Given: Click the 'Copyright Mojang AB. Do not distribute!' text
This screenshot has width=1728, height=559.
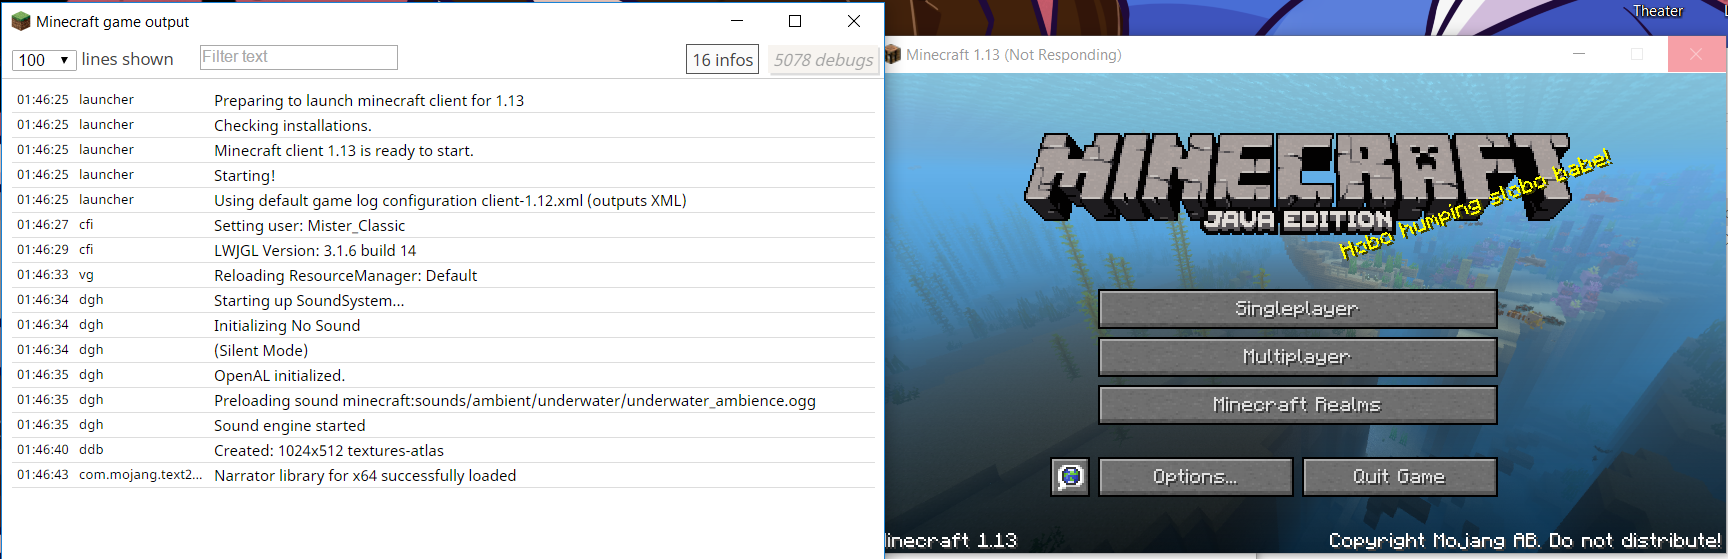Looking at the screenshot, I should coord(1525,540).
